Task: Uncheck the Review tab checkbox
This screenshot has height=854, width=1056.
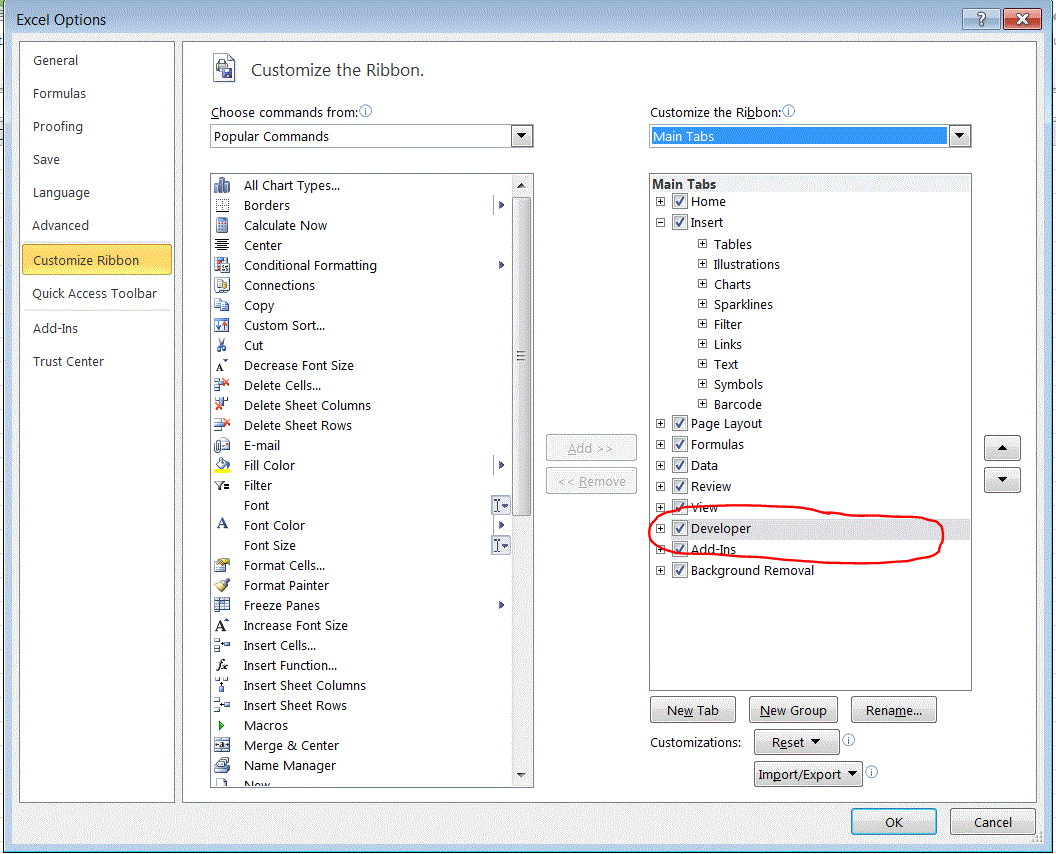Action: (x=680, y=486)
